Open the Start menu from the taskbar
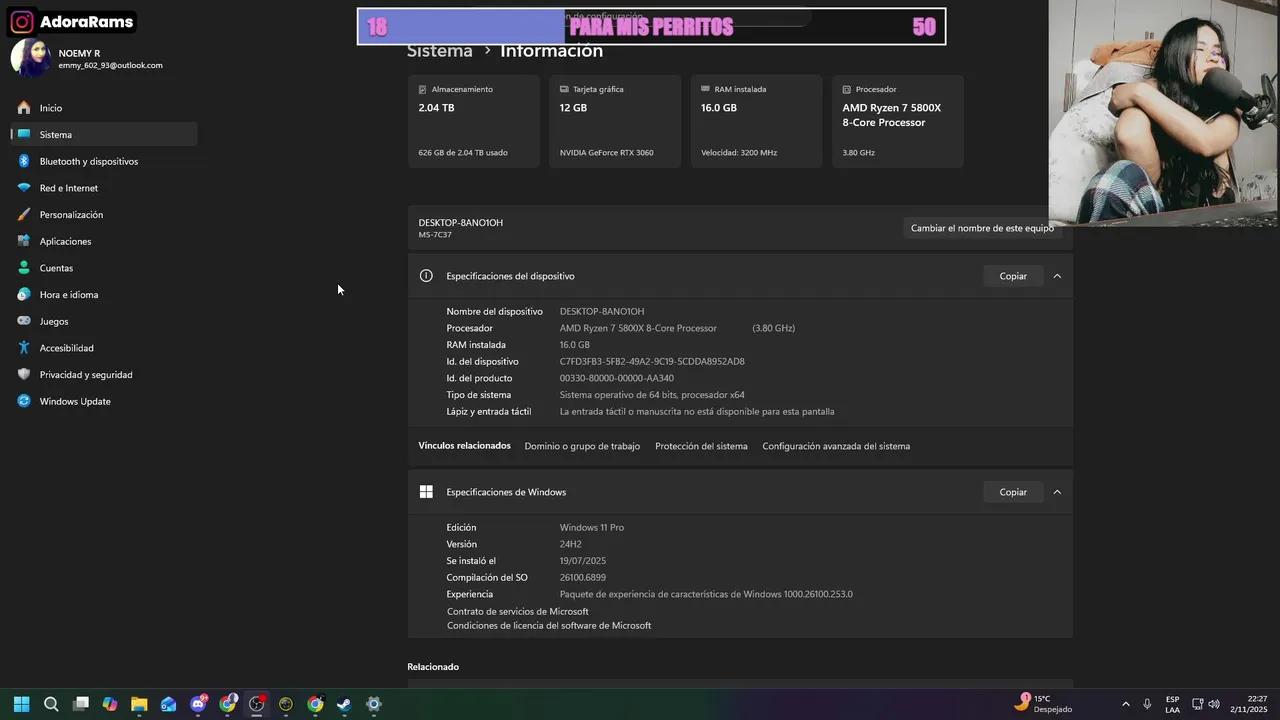The image size is (1280, 720). click(x=20, y=704)
